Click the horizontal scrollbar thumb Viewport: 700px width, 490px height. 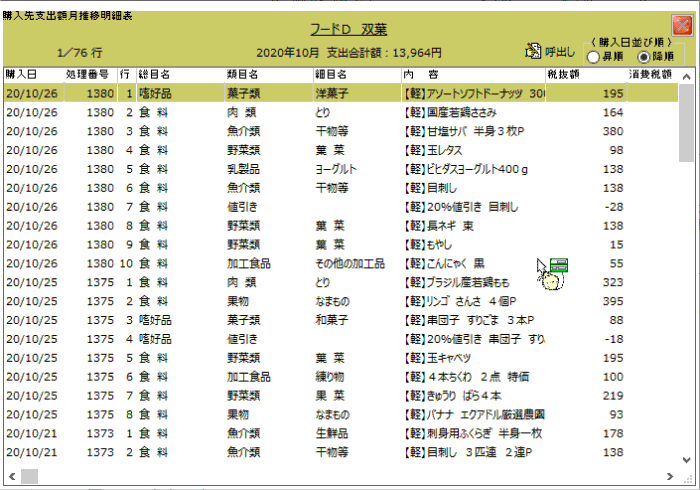[29, 476]
